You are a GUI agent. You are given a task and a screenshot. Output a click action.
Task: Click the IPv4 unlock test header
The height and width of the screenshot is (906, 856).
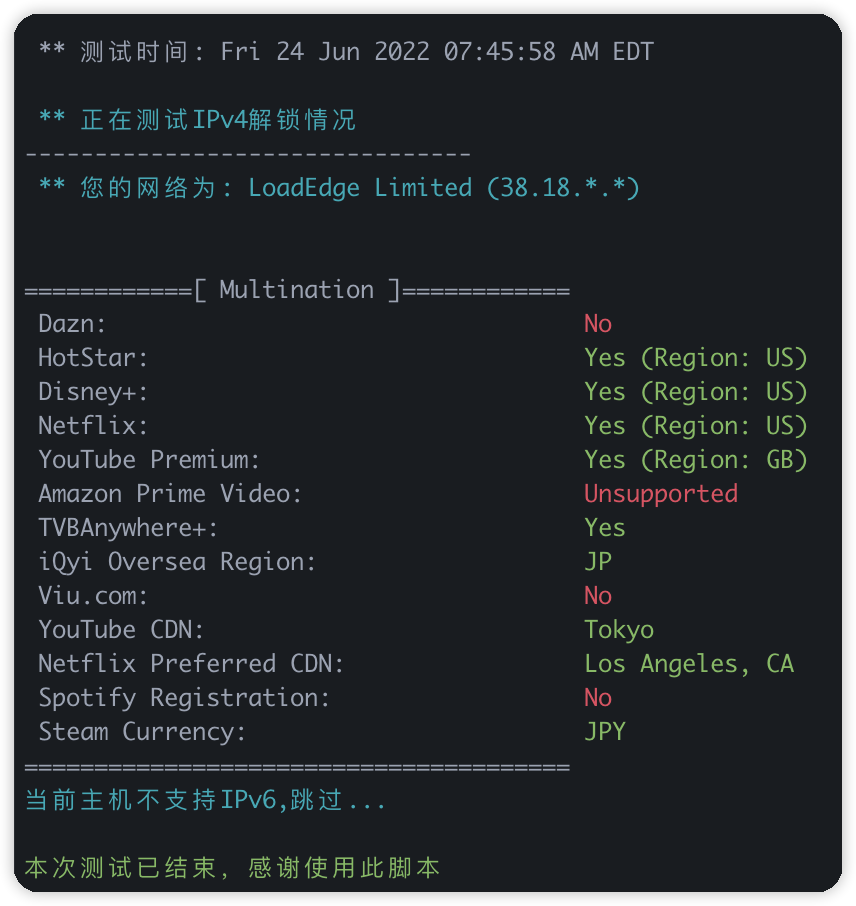pyautogui.click(x=197, y=120)
